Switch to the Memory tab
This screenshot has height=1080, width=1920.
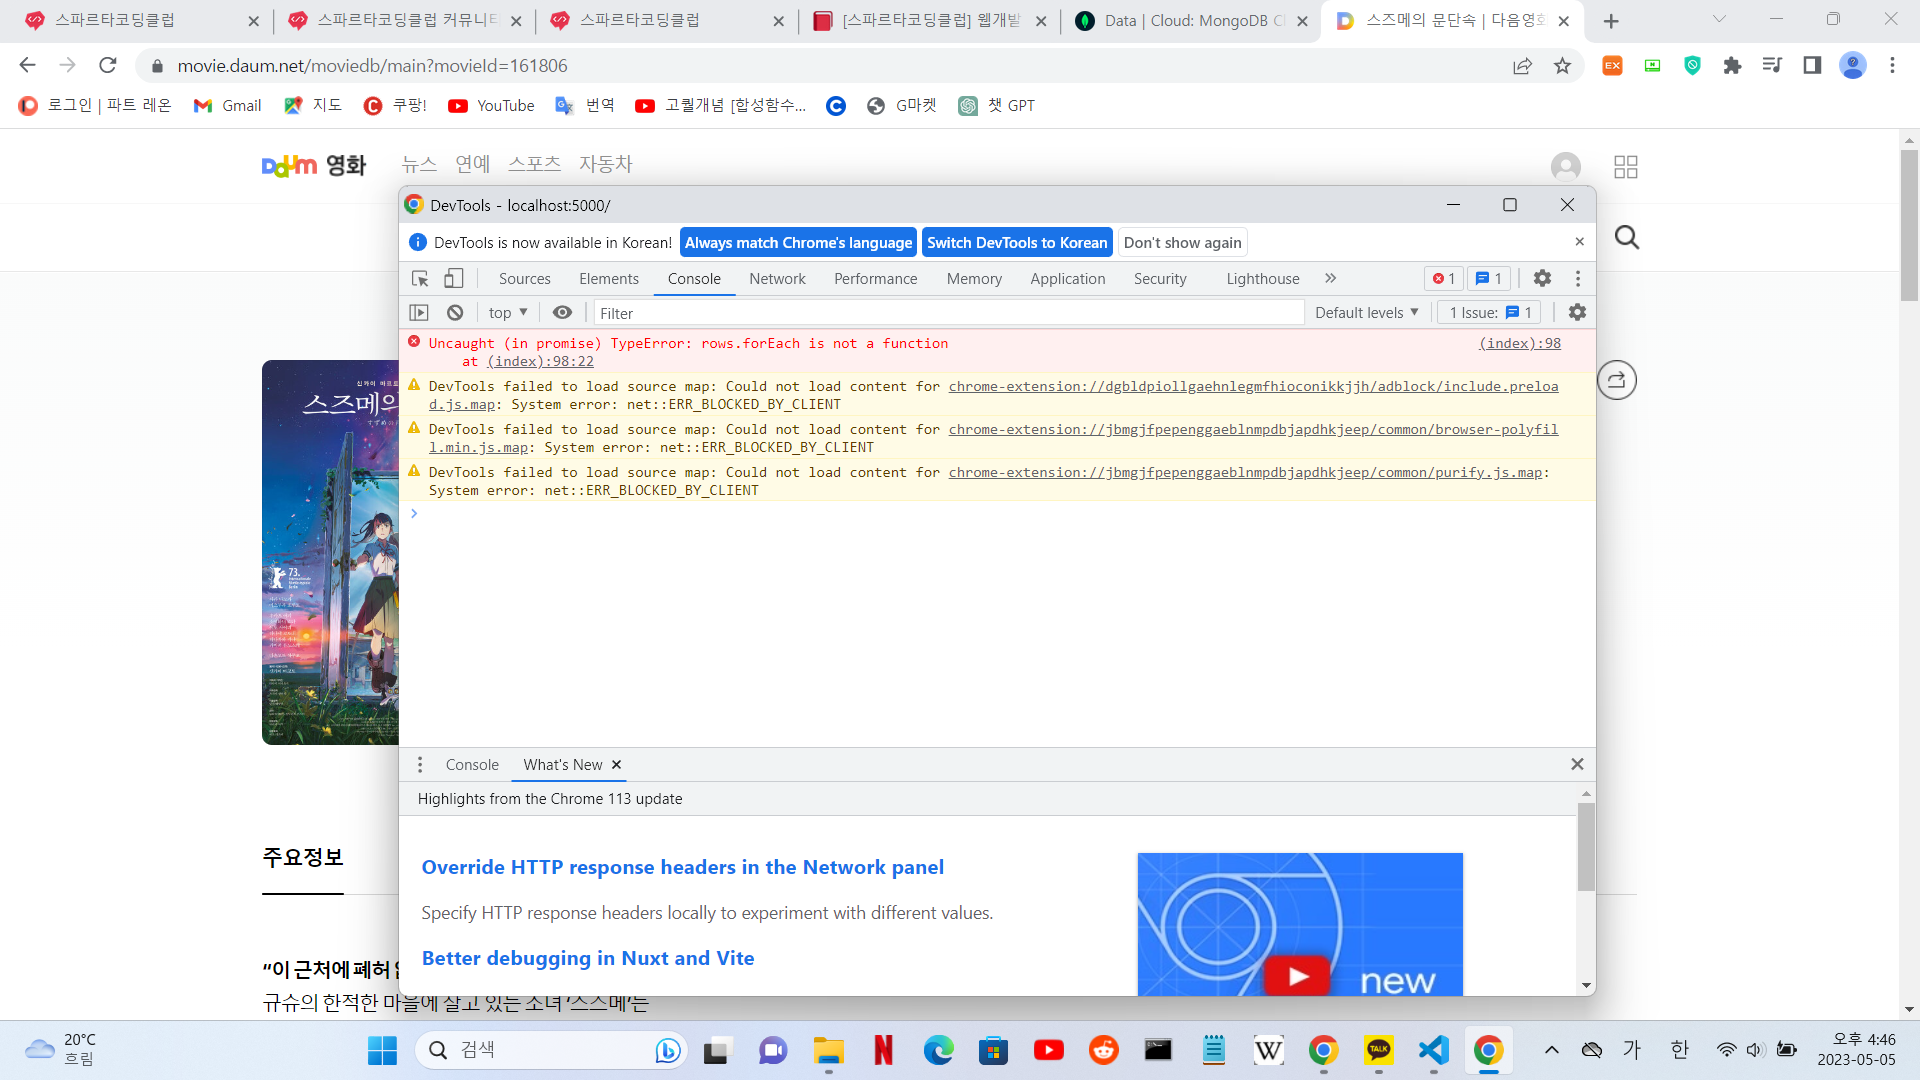point(974,279)
